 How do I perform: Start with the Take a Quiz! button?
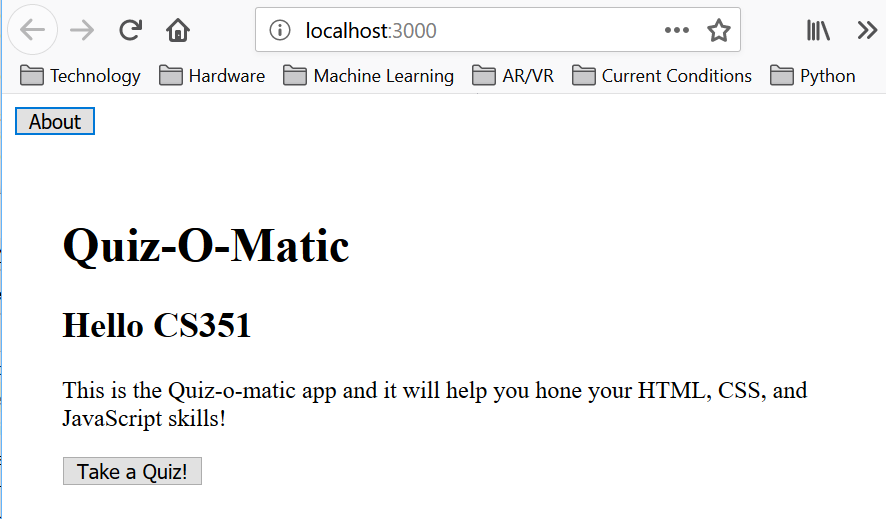click(132, 472)
